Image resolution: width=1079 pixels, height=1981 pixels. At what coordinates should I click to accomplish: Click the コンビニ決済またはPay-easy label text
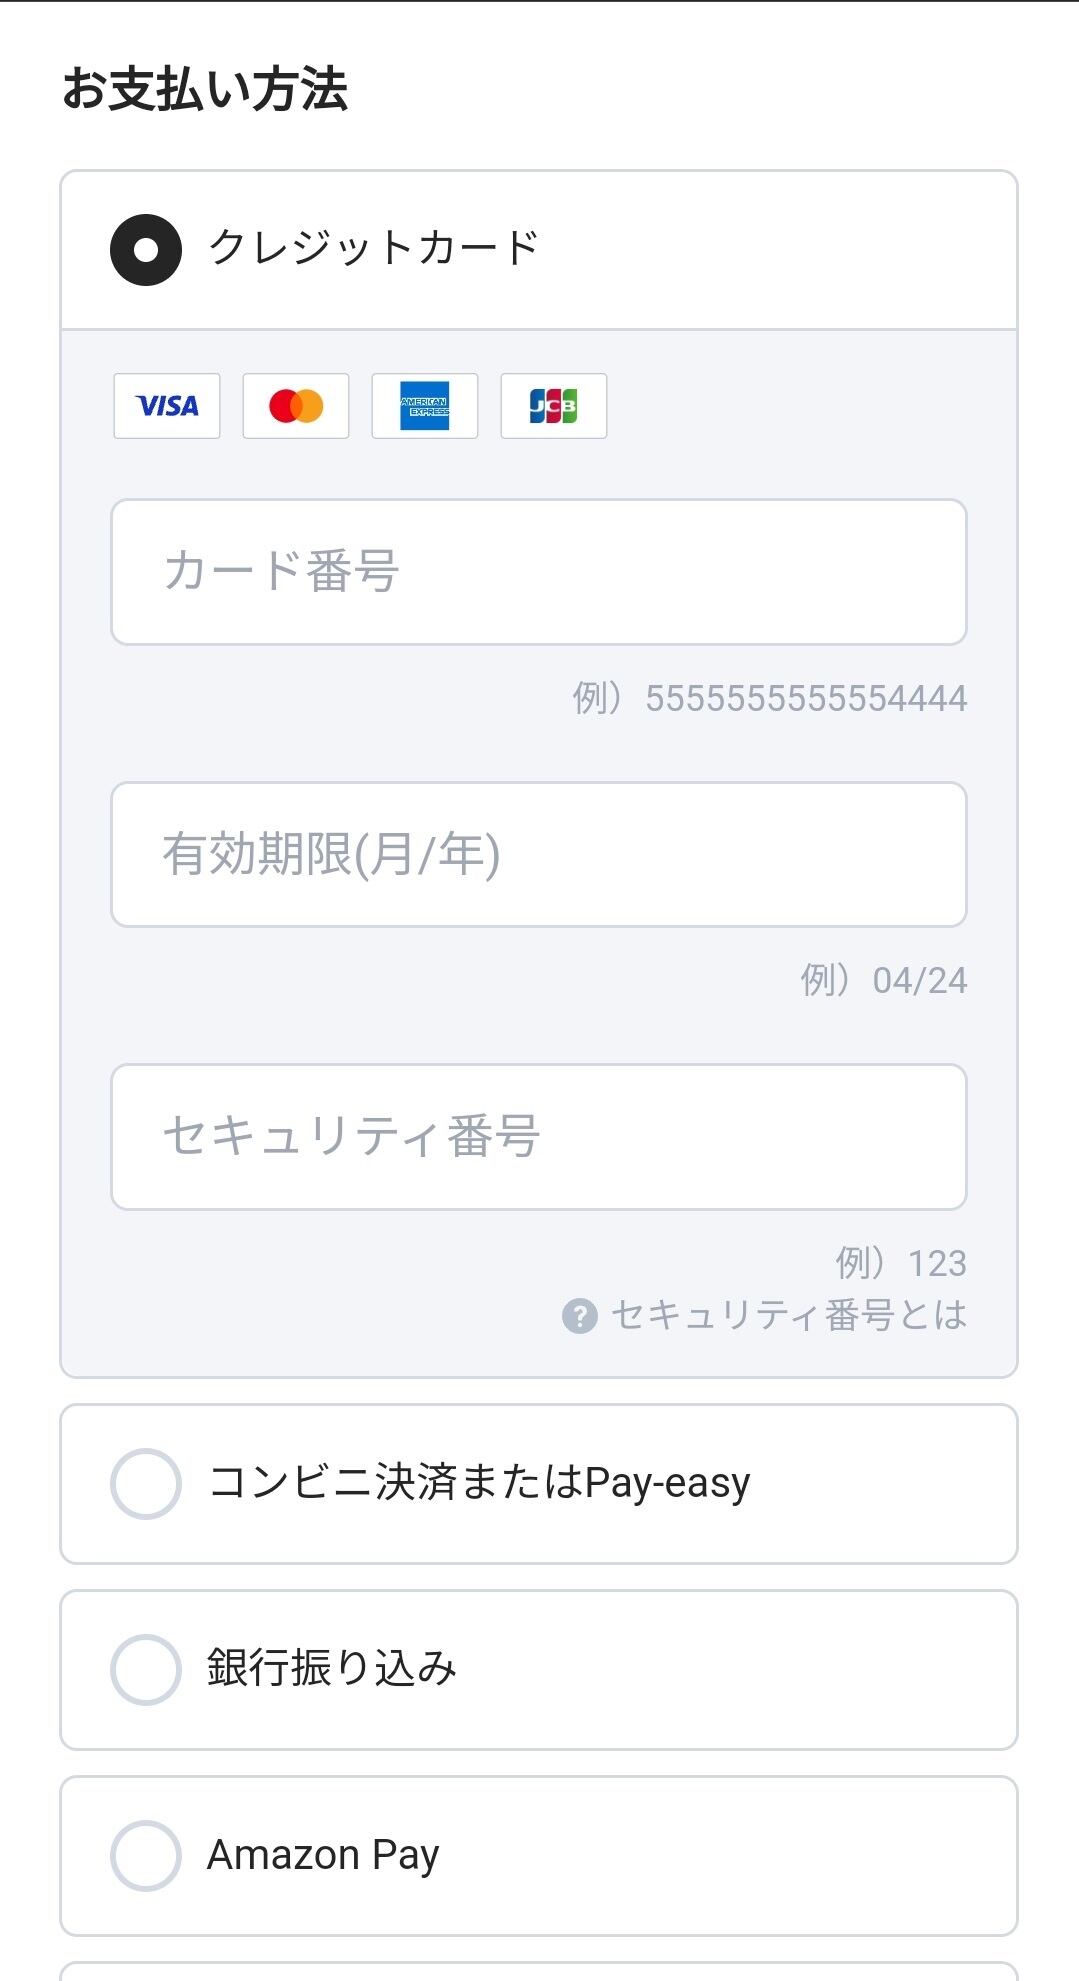coord(479,1483)
